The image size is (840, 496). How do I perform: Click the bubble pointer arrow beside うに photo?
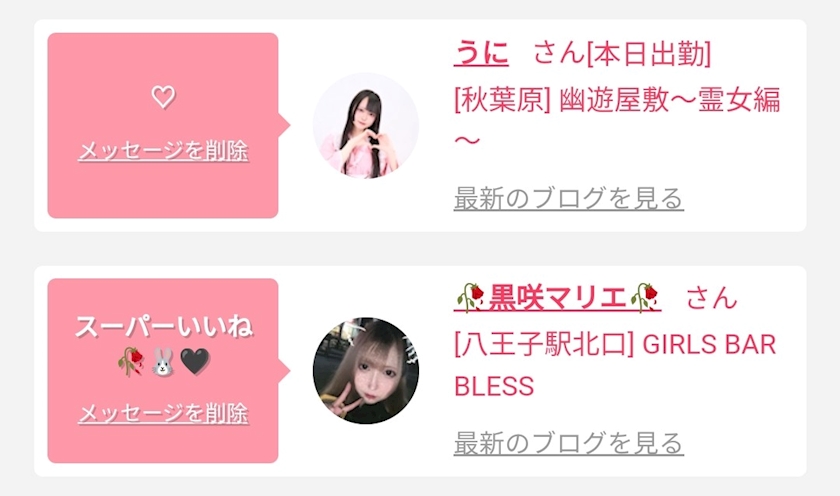coord(284,126)
